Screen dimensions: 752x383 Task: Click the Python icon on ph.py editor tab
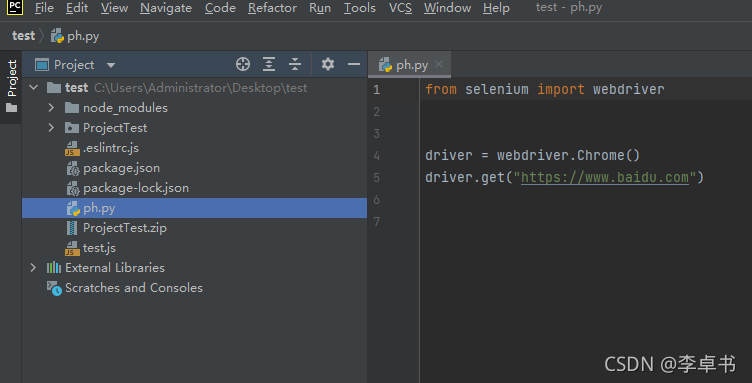[x=386, y=65]
